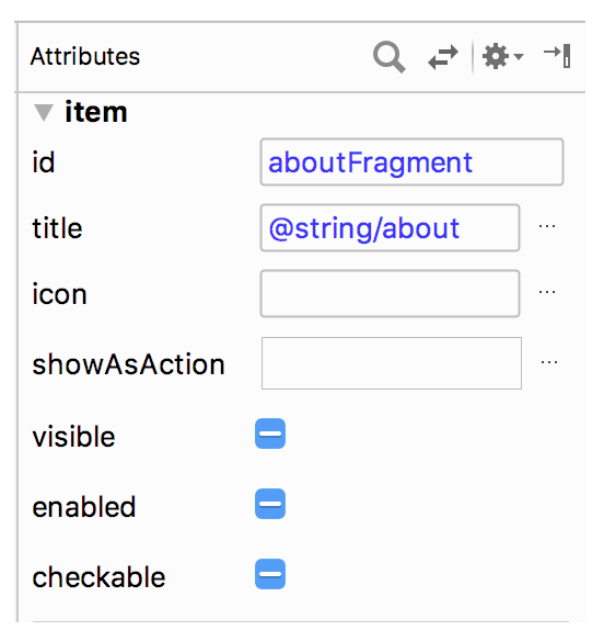Open showAsAction options ellipsis
The width and height of the screenshot is (612, 640).
pyautogui.click(x=549, y=362)
